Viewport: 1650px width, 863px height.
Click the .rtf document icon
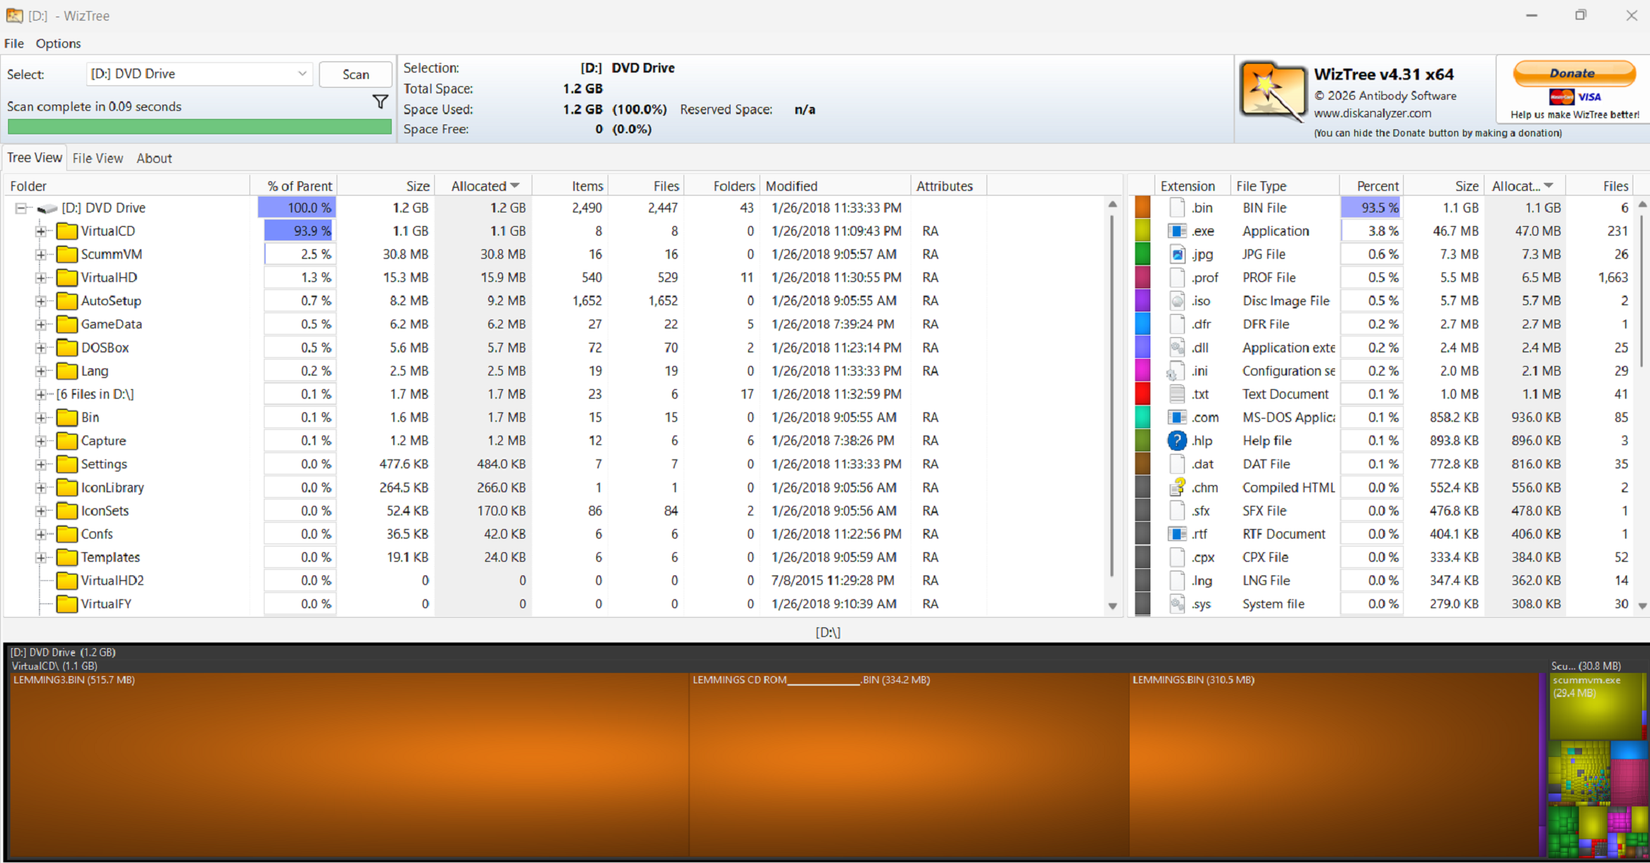tap(1177, 534)
